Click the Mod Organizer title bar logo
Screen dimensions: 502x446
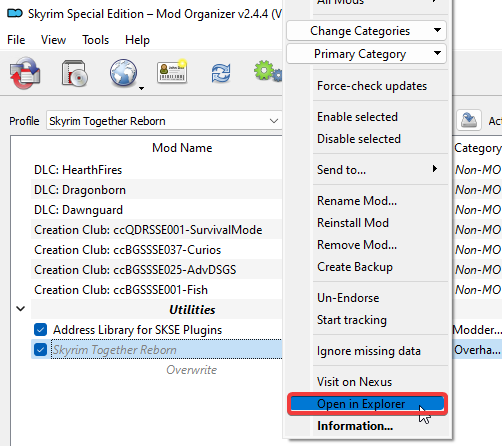(x=15, y=14)
